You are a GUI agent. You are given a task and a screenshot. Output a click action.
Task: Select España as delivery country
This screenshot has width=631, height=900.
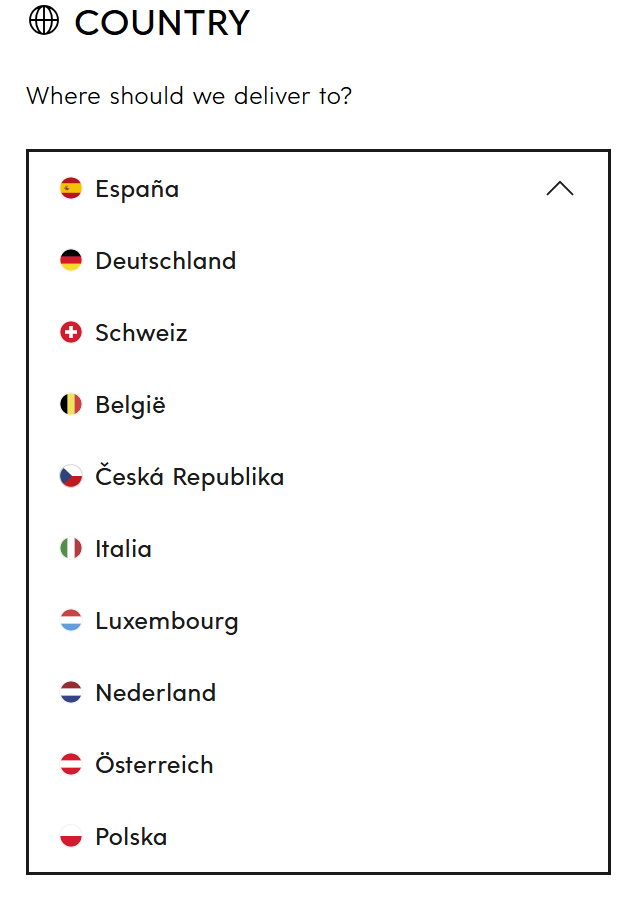point(136,188)
